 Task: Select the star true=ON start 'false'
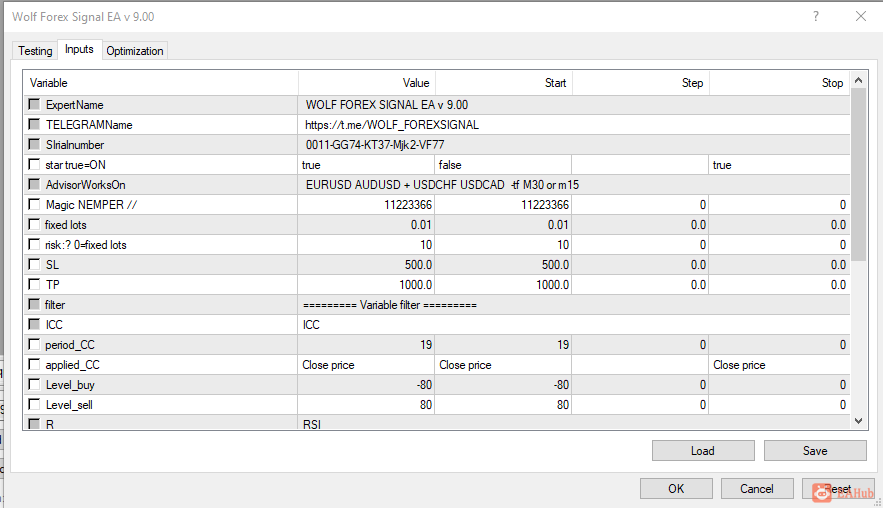503,164
